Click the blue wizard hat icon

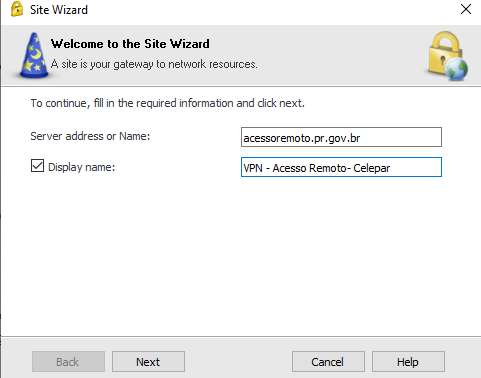coord(33,55)
